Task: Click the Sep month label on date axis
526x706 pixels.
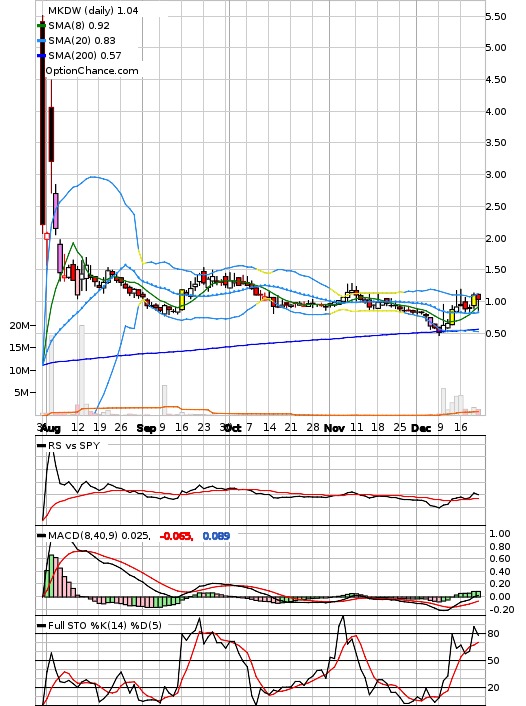Action: [x=146, y=428]
